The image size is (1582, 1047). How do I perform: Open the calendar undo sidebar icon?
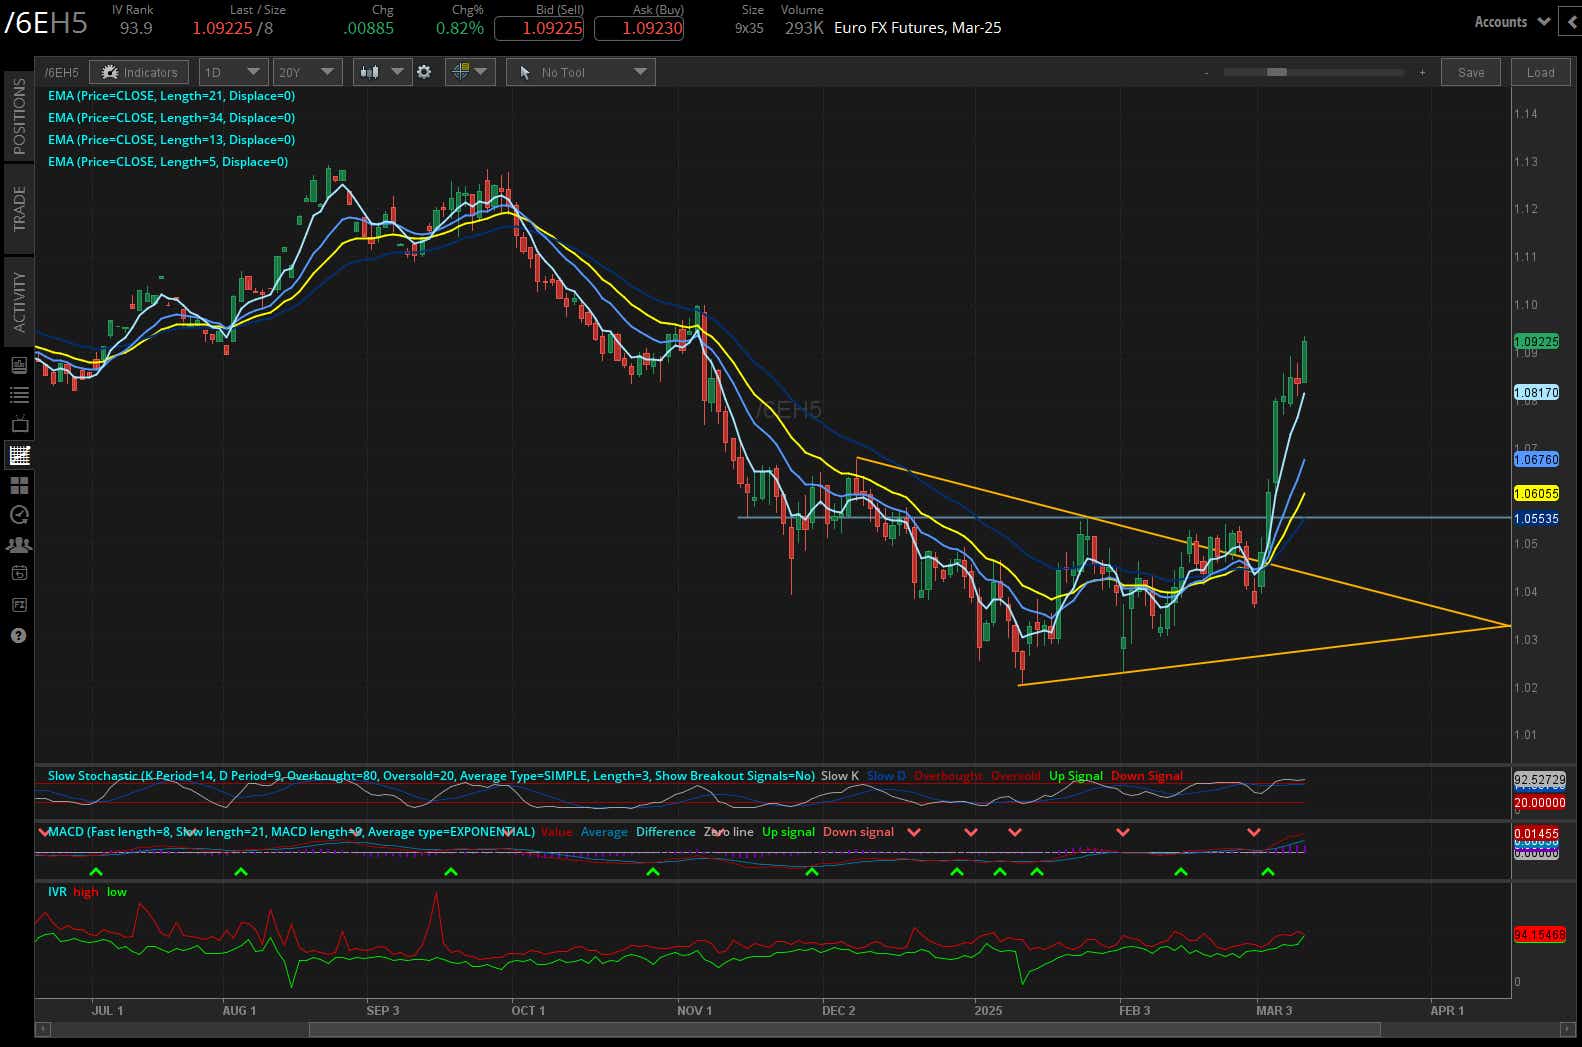point(19,574)
